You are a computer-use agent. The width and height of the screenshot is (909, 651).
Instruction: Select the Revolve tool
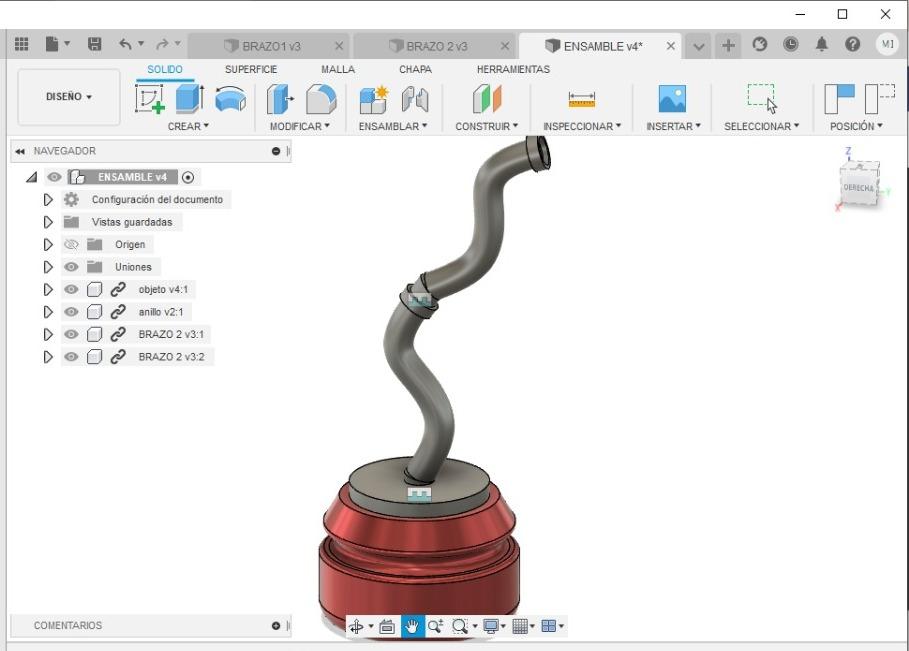click(x=230, y=99)
